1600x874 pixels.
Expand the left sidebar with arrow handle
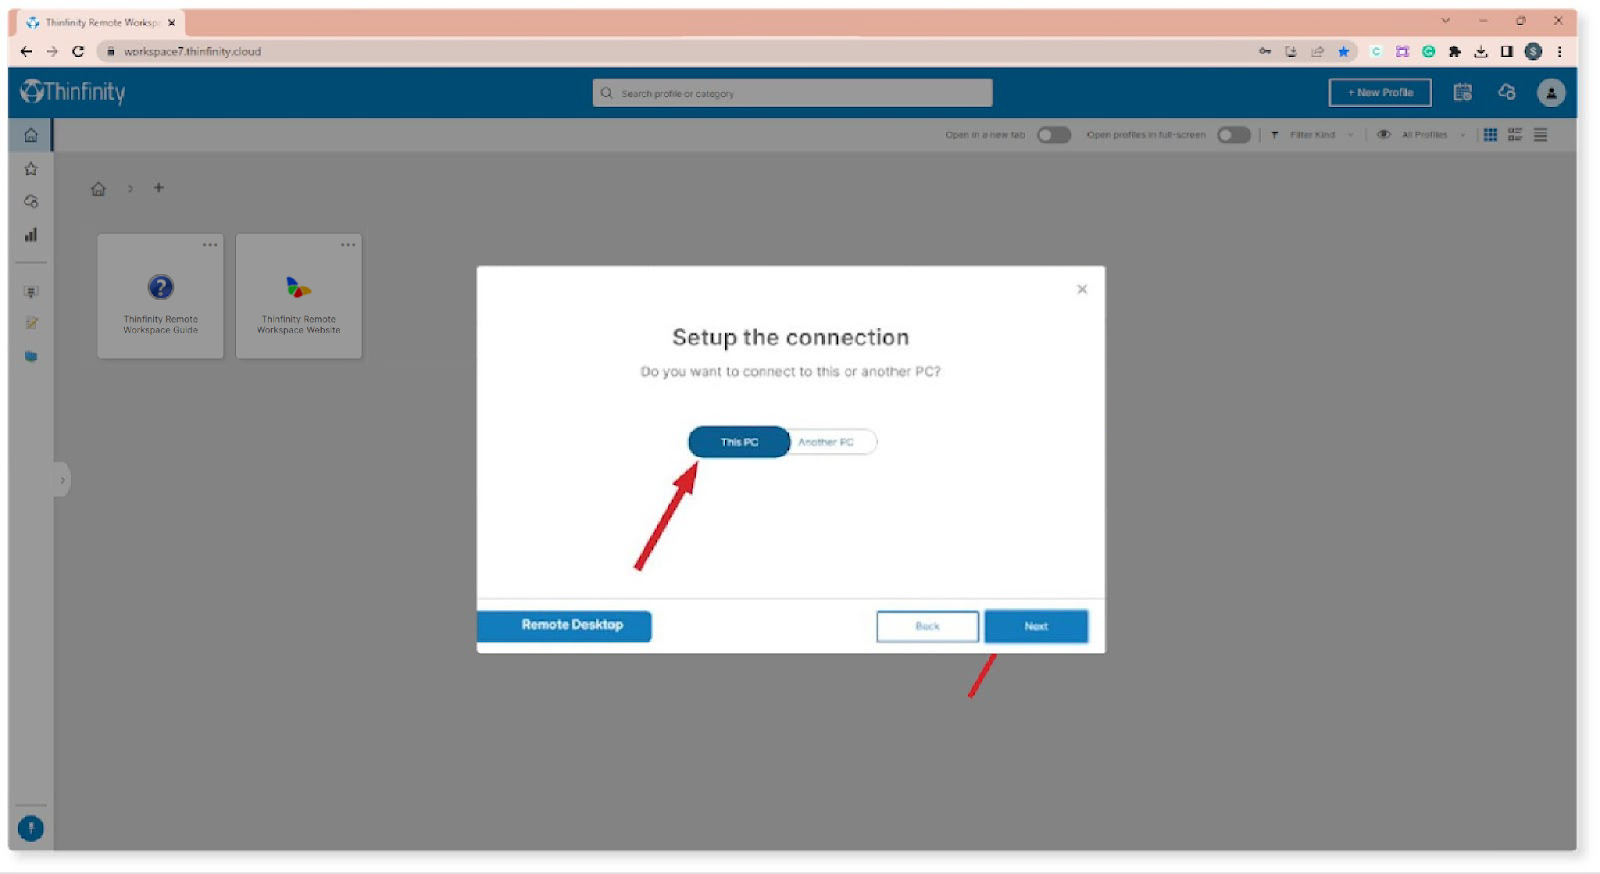pos(62,480)
